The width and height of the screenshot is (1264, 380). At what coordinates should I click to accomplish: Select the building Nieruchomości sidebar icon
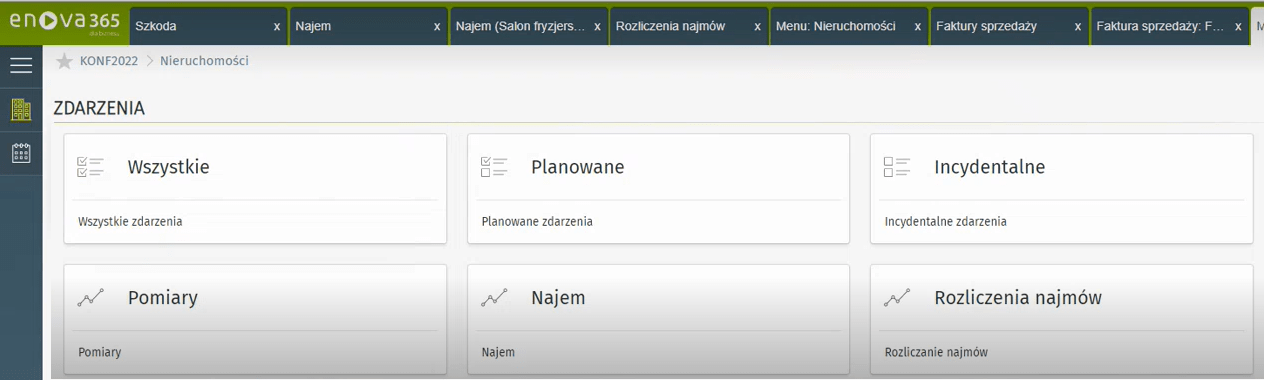21,110
